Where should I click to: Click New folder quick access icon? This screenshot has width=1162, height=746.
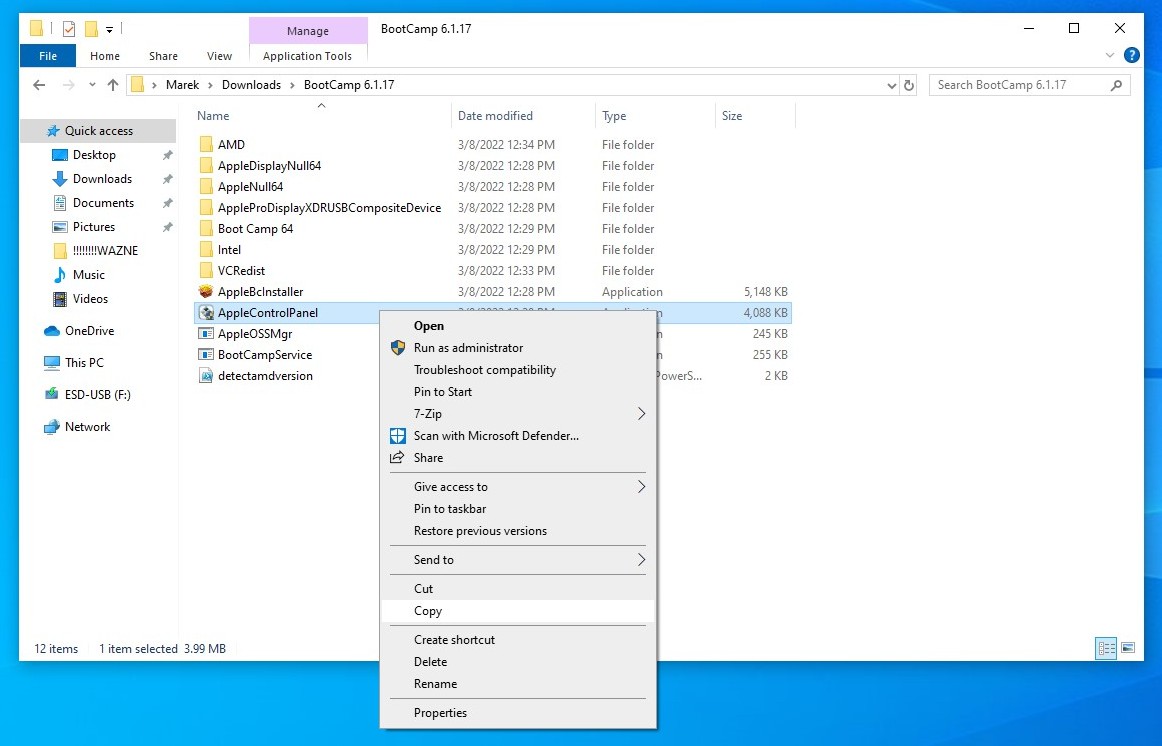click(91, 29)
